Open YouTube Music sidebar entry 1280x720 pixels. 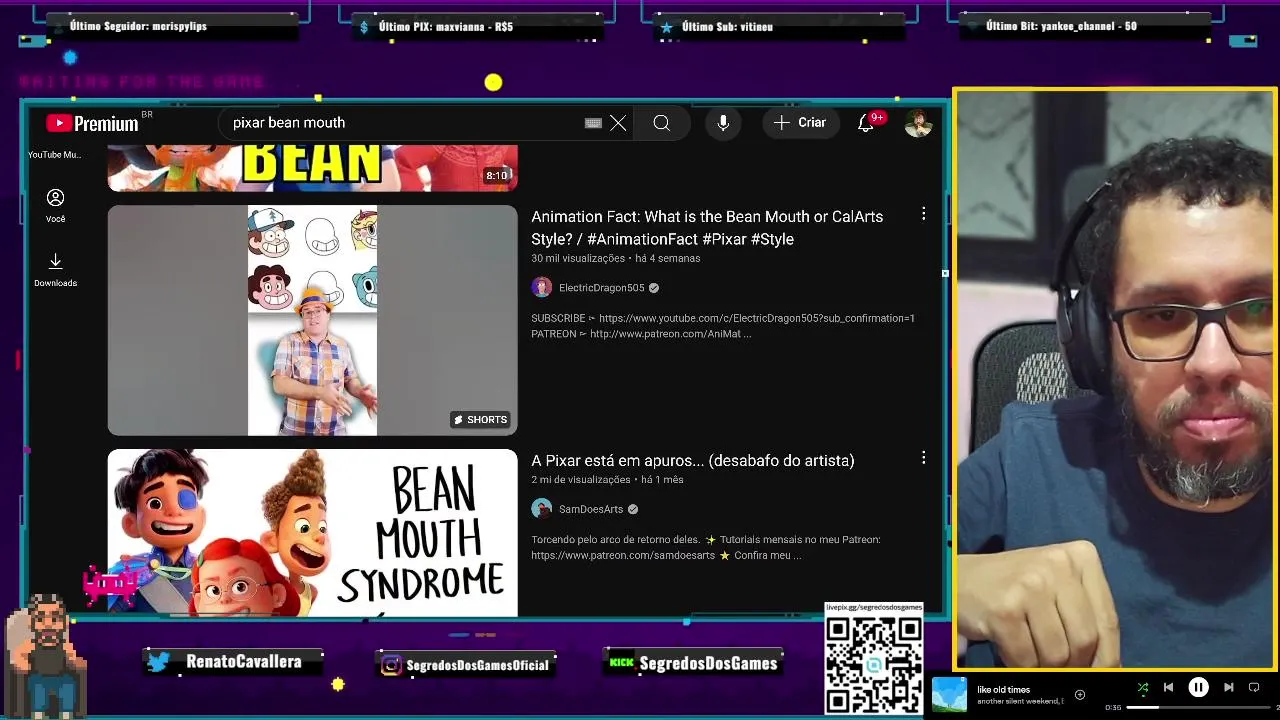pyautogui.click(x=55, y=155)
